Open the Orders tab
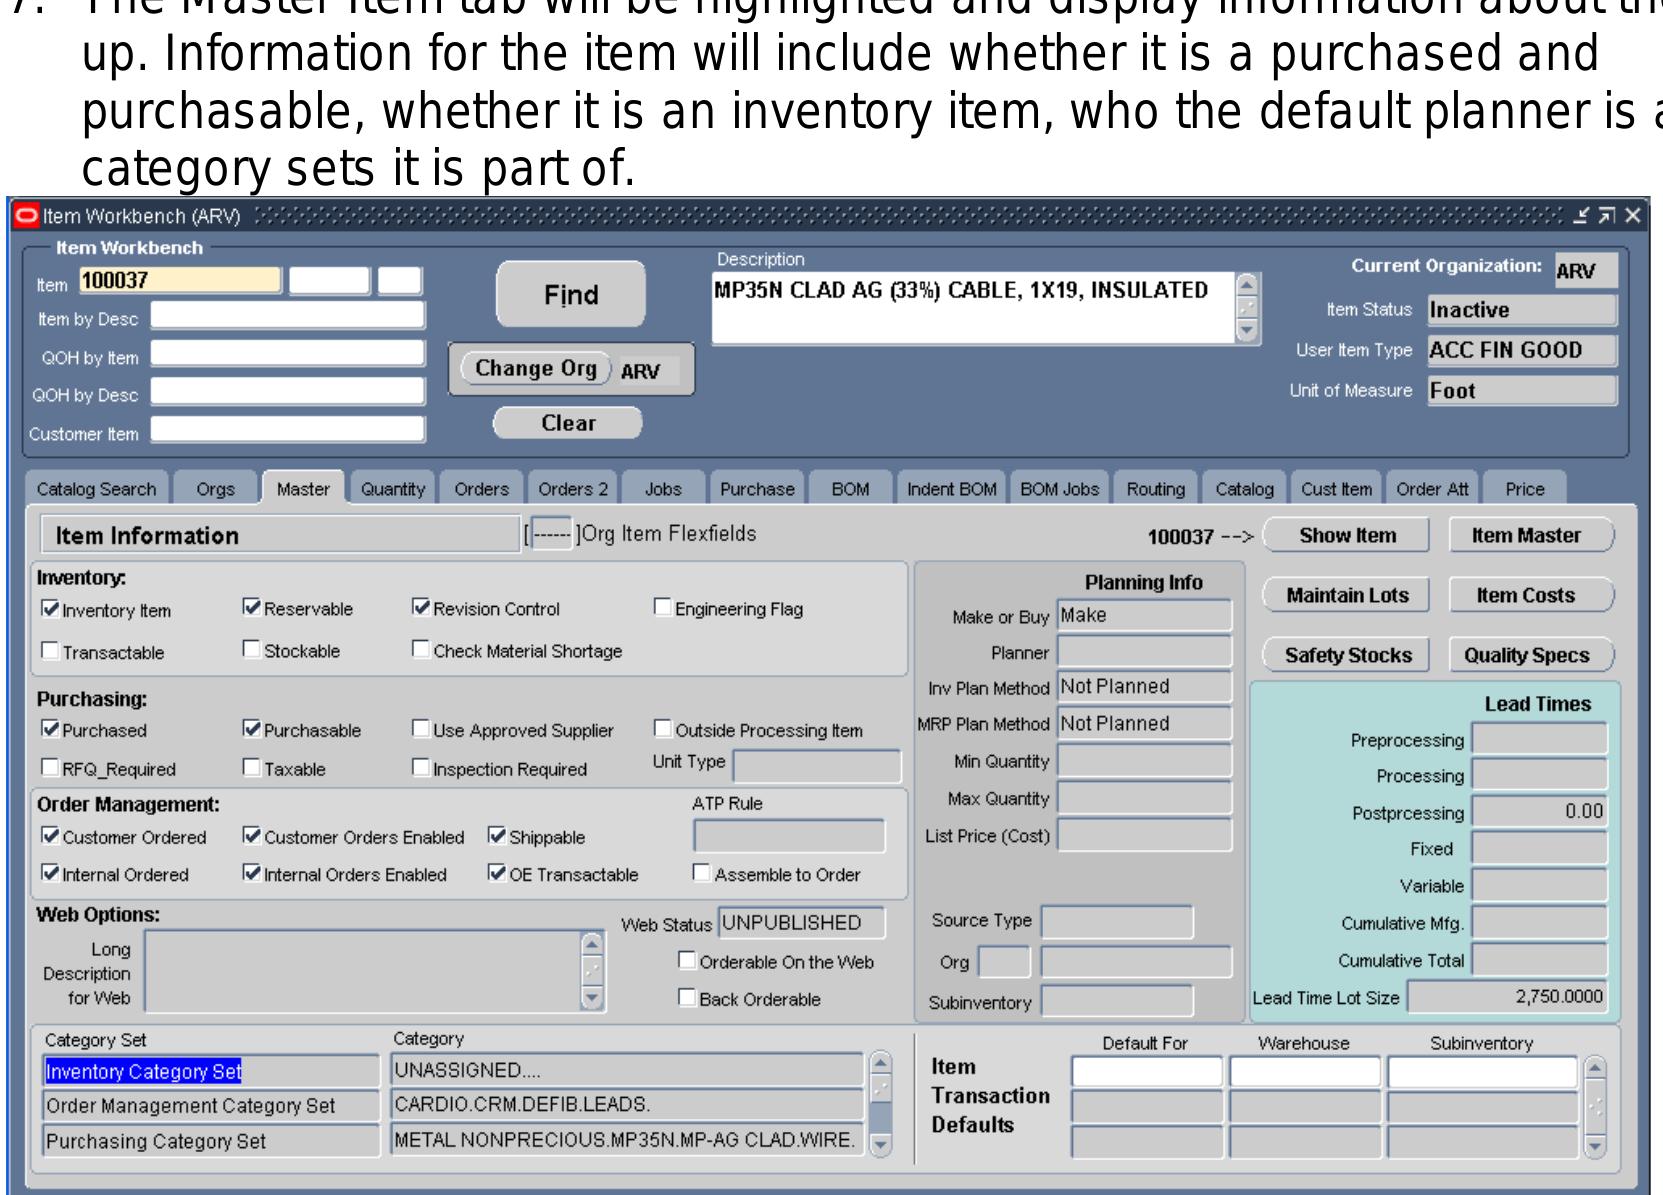 (x=481, y=489)
